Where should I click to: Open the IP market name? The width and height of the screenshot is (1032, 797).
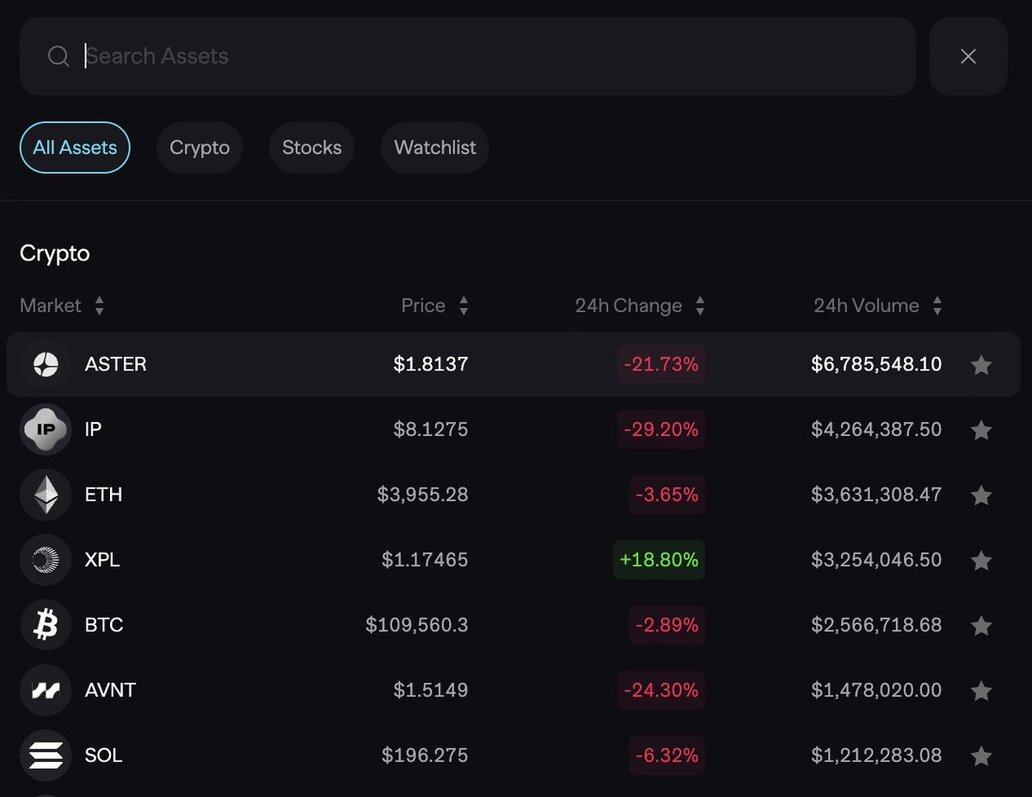(x=93, y=429)
